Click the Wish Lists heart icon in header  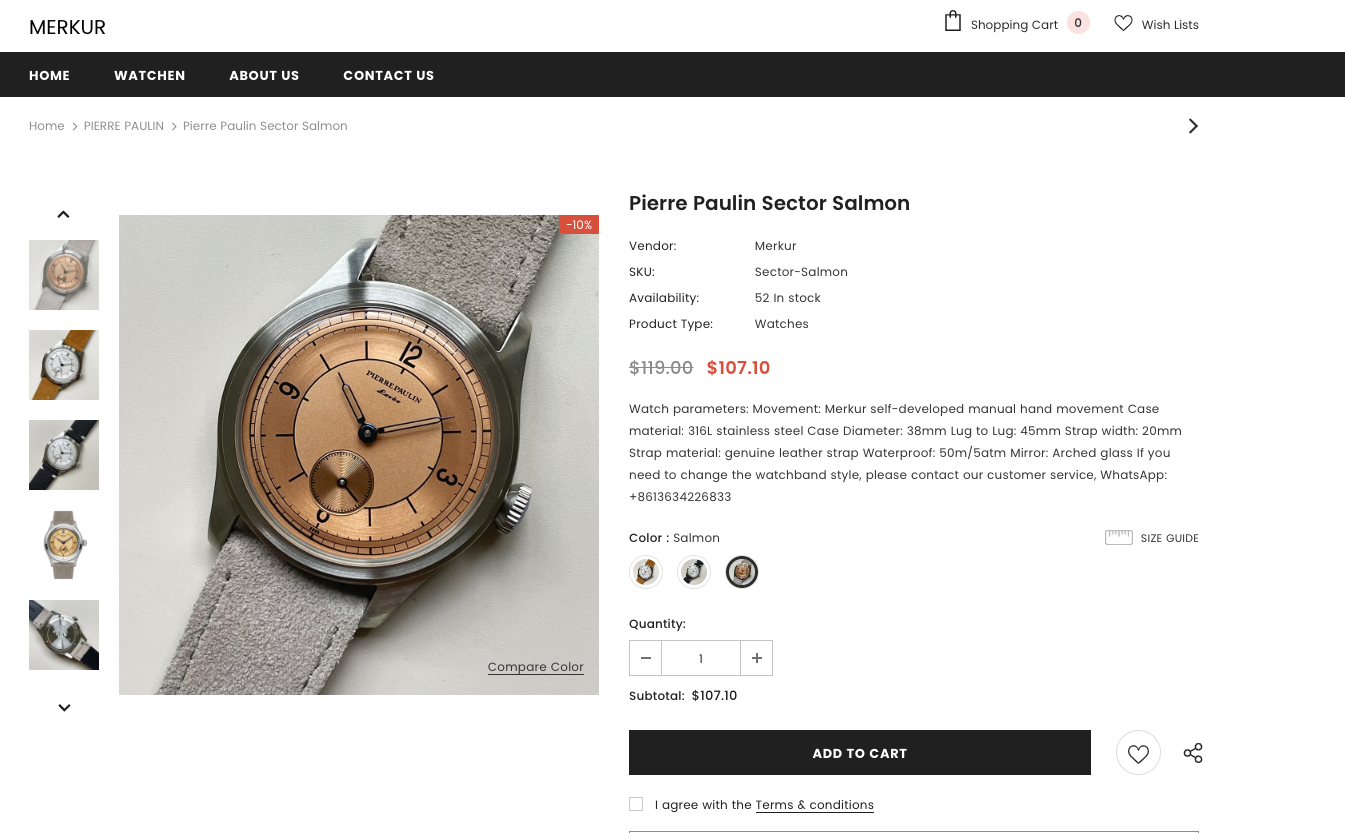tap(1123, 23)
